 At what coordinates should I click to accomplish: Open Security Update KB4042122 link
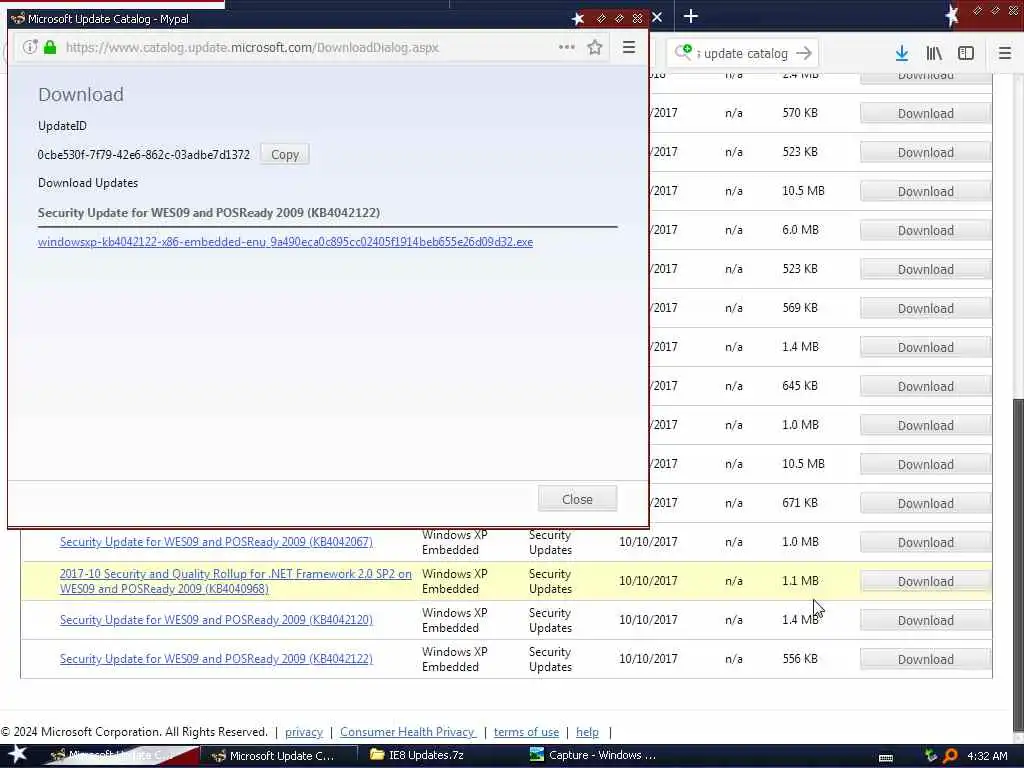216,659
